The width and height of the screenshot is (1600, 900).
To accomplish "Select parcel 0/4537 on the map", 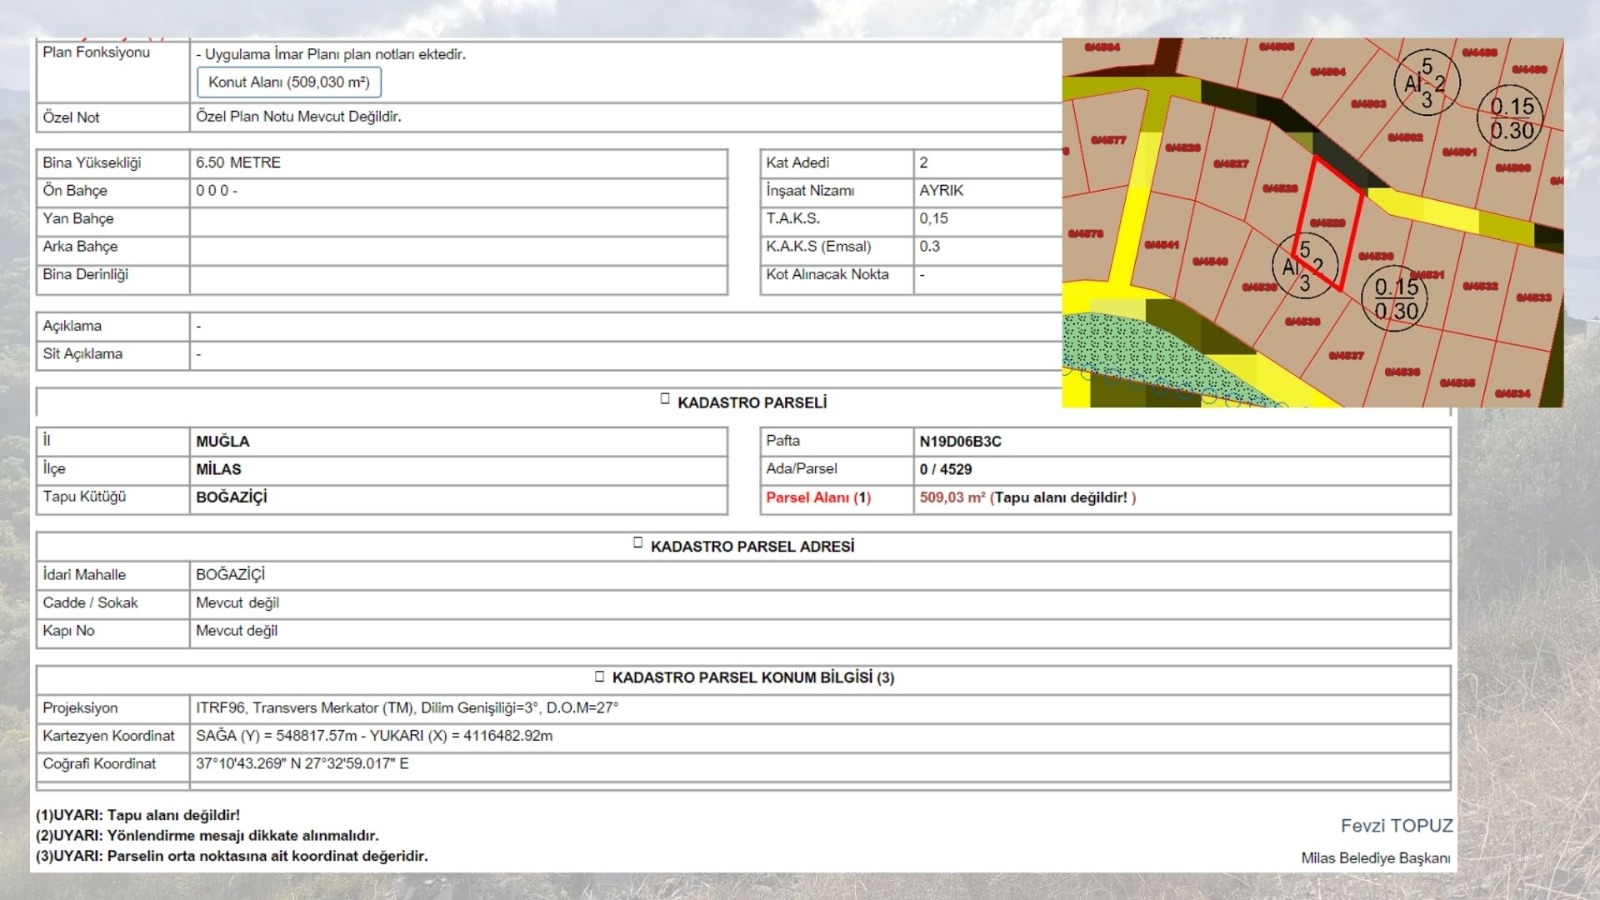I will (x=1346, y=355).
